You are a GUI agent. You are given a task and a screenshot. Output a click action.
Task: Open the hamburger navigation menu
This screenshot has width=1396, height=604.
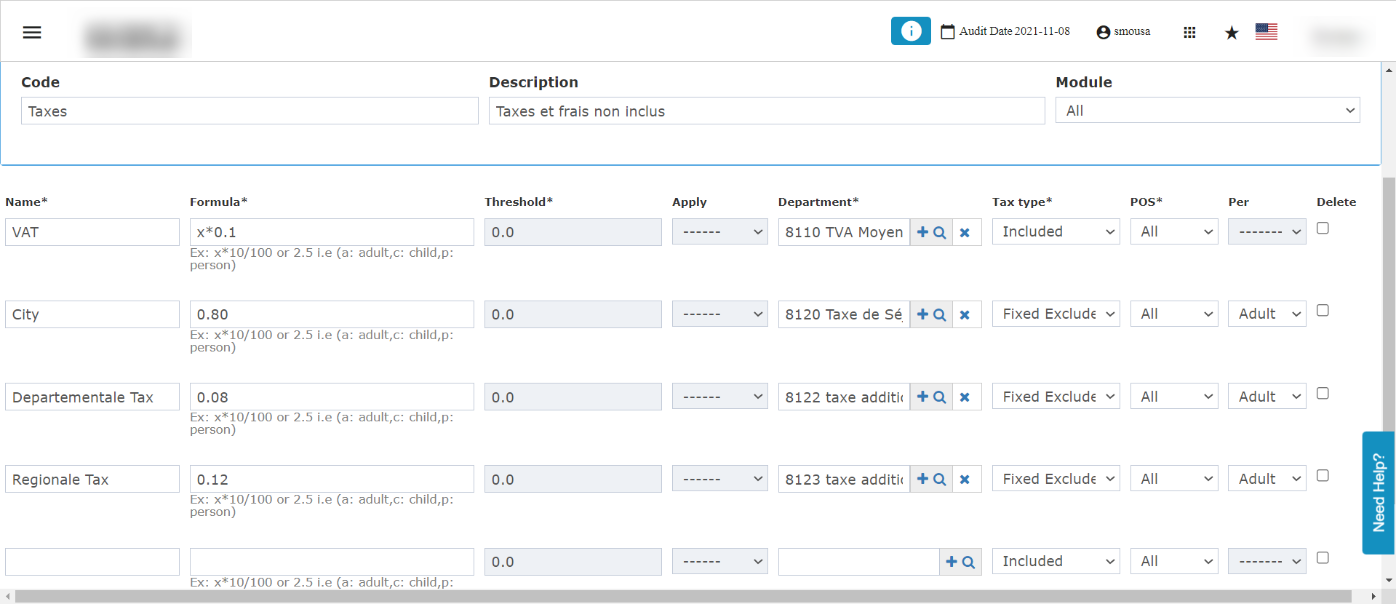point(32,32)
